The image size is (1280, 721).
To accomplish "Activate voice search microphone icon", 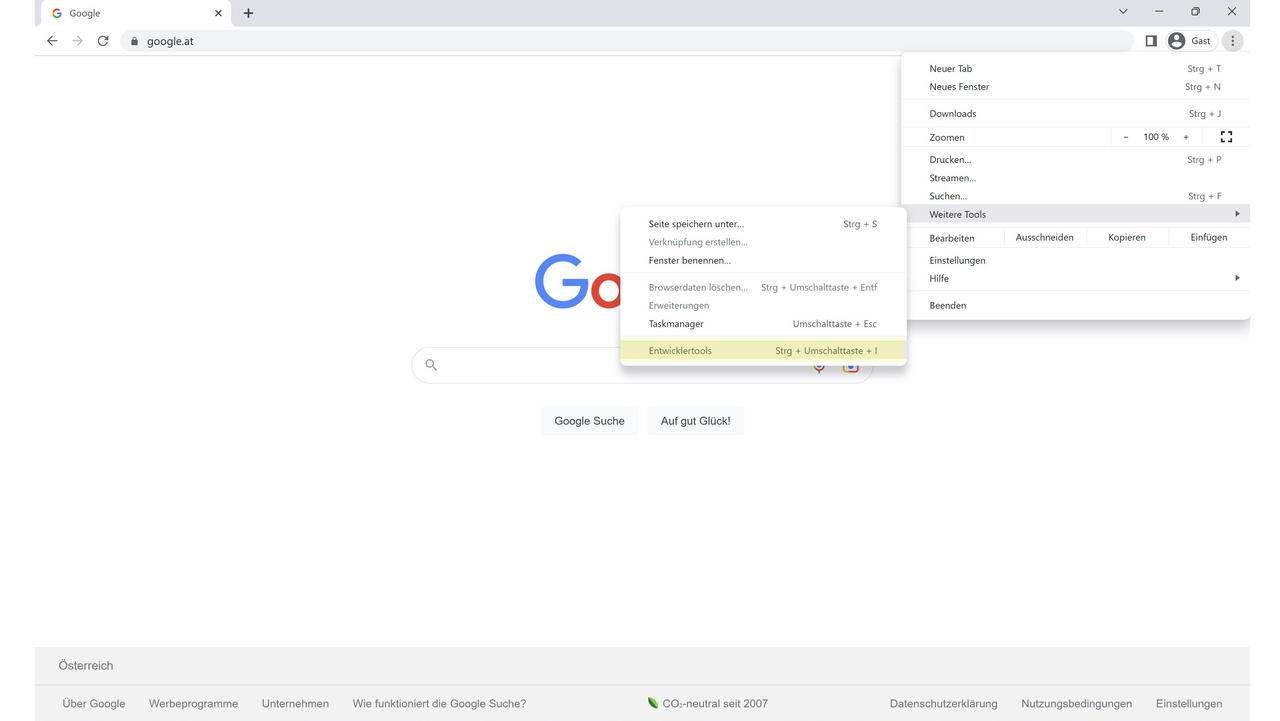I will 819,366.
